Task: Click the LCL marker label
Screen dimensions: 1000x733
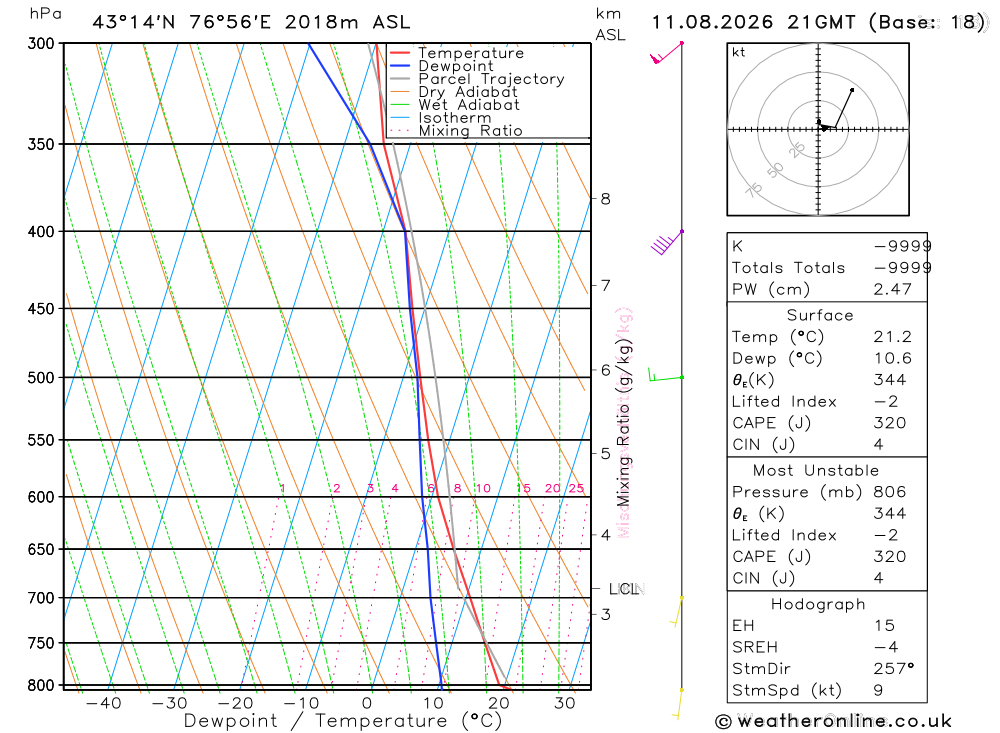Action: coord(624,589)
